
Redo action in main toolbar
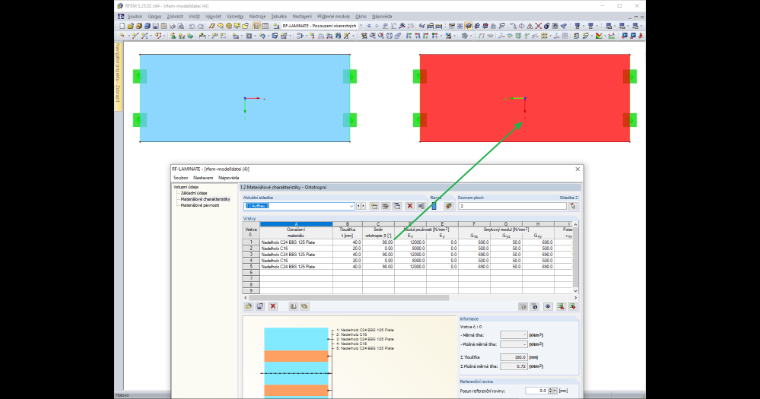201,26
